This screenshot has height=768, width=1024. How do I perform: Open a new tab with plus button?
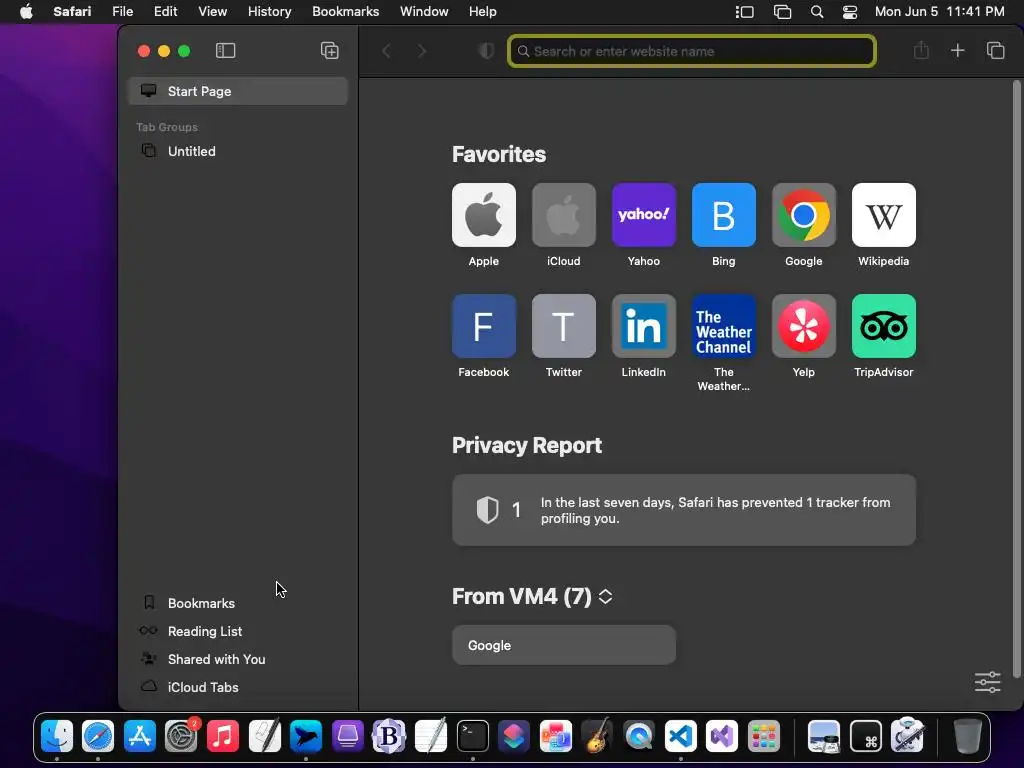[957, 50]
